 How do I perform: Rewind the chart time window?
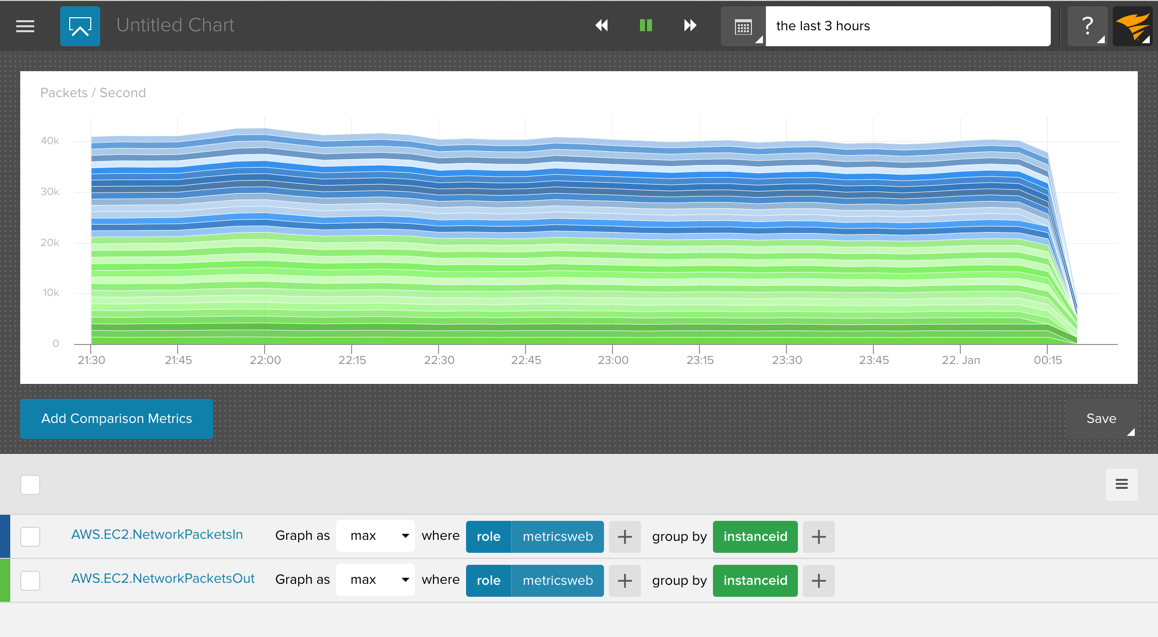[x=601, y=26]
